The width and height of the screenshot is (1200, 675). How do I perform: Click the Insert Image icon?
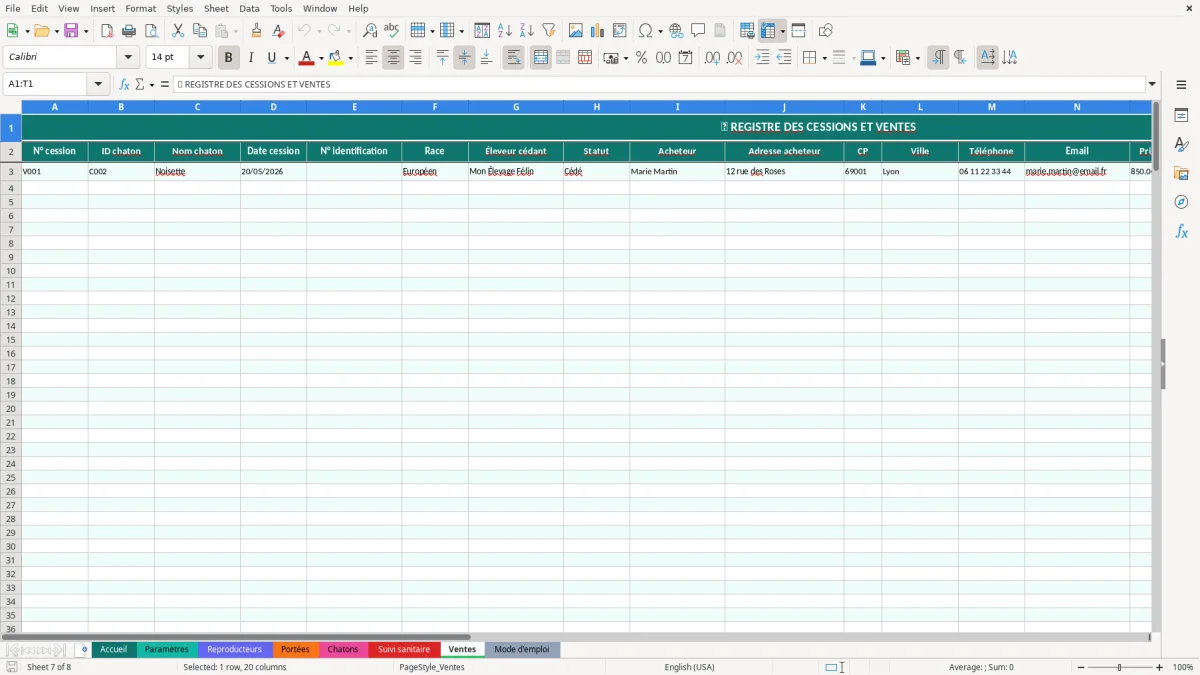click(x=576, y=31)
